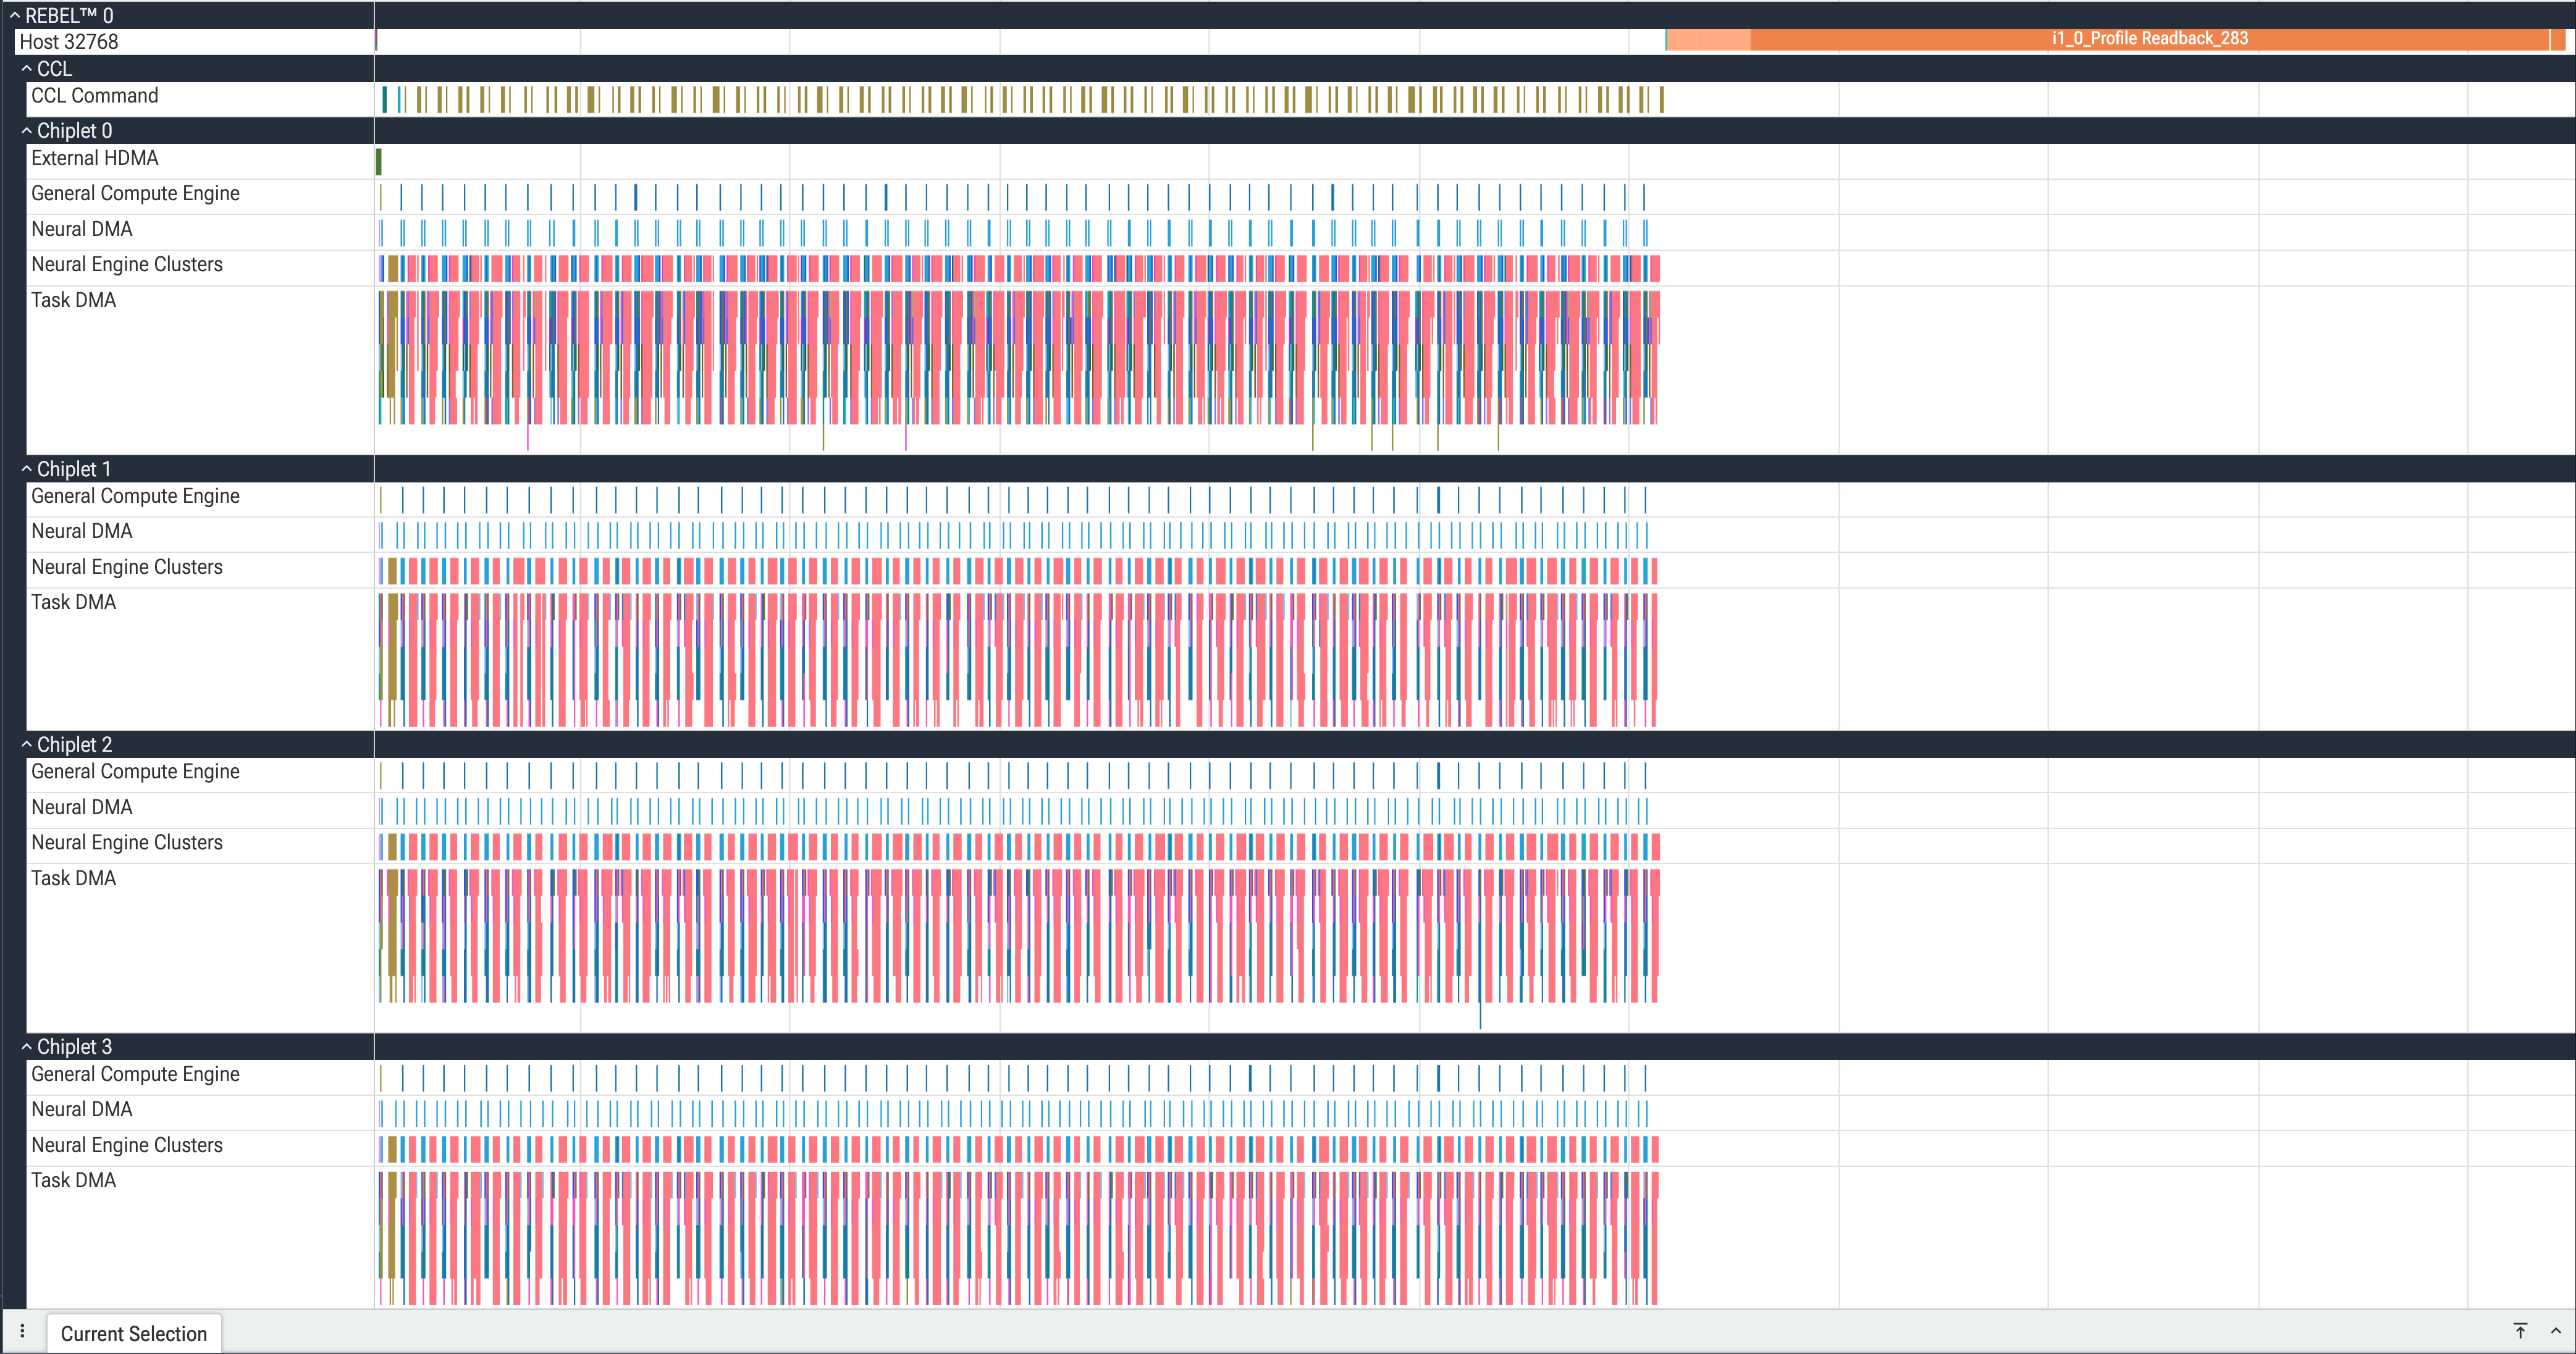Select the External HDMA track label

(x=95, y=159)
